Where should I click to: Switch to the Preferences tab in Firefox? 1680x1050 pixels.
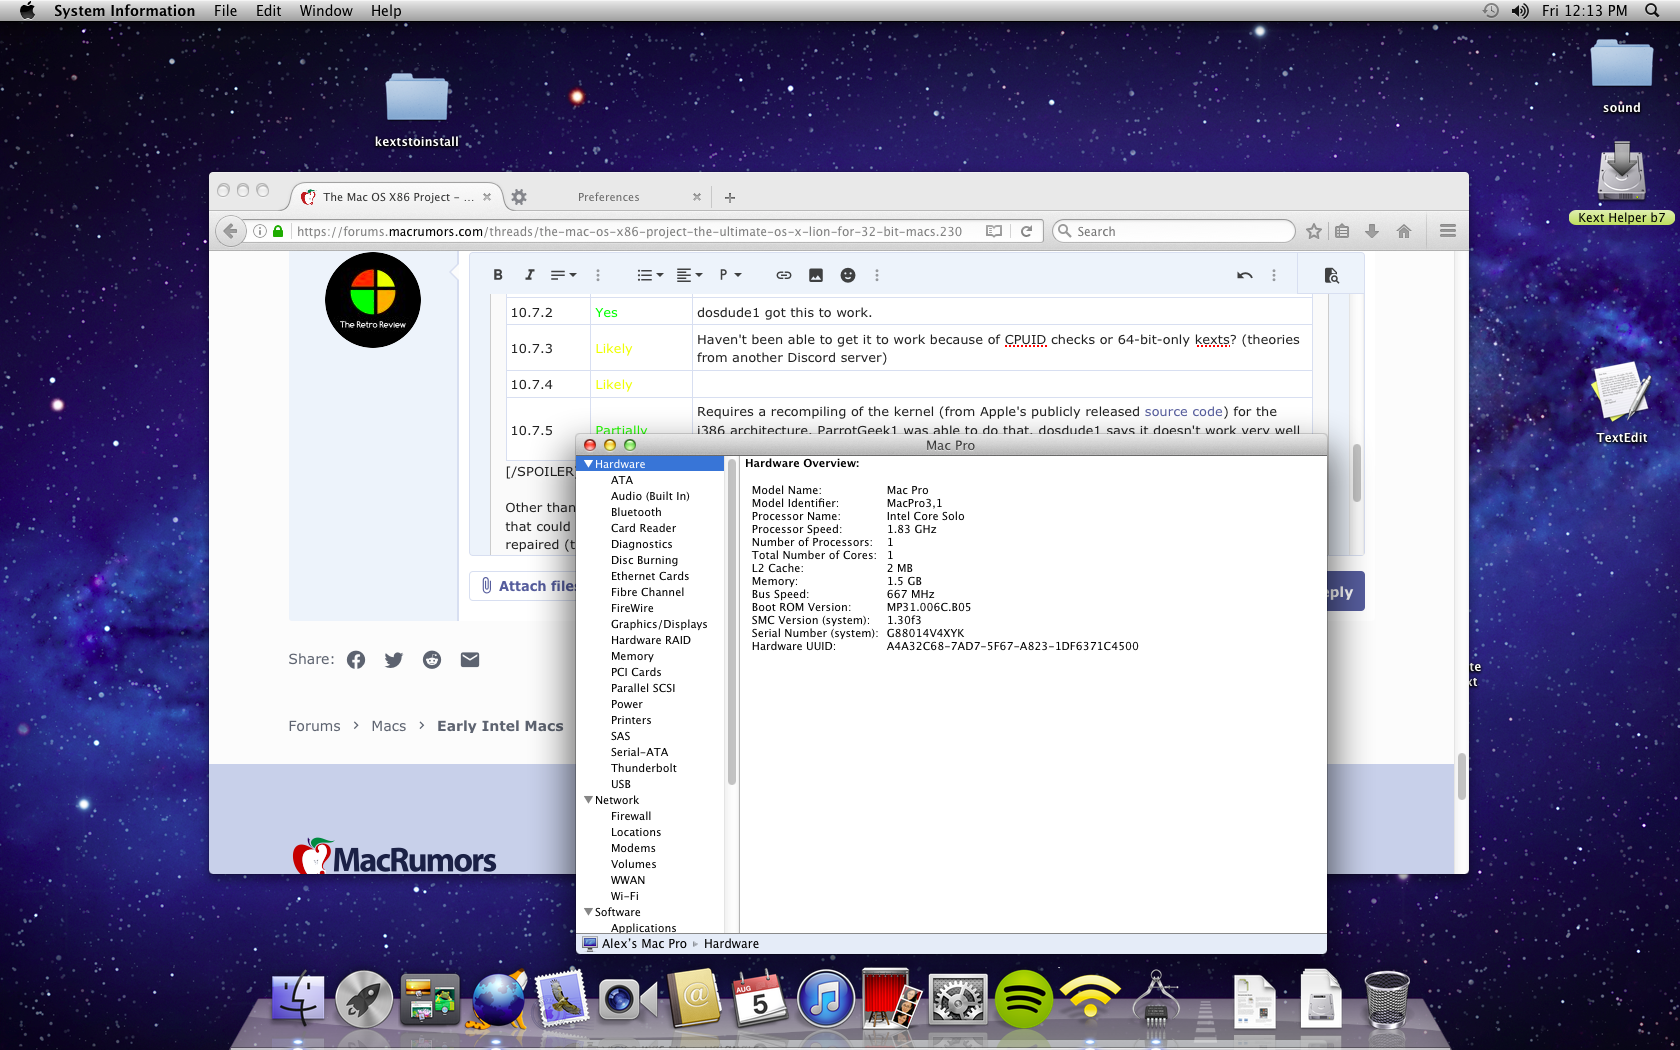point(608,197)
